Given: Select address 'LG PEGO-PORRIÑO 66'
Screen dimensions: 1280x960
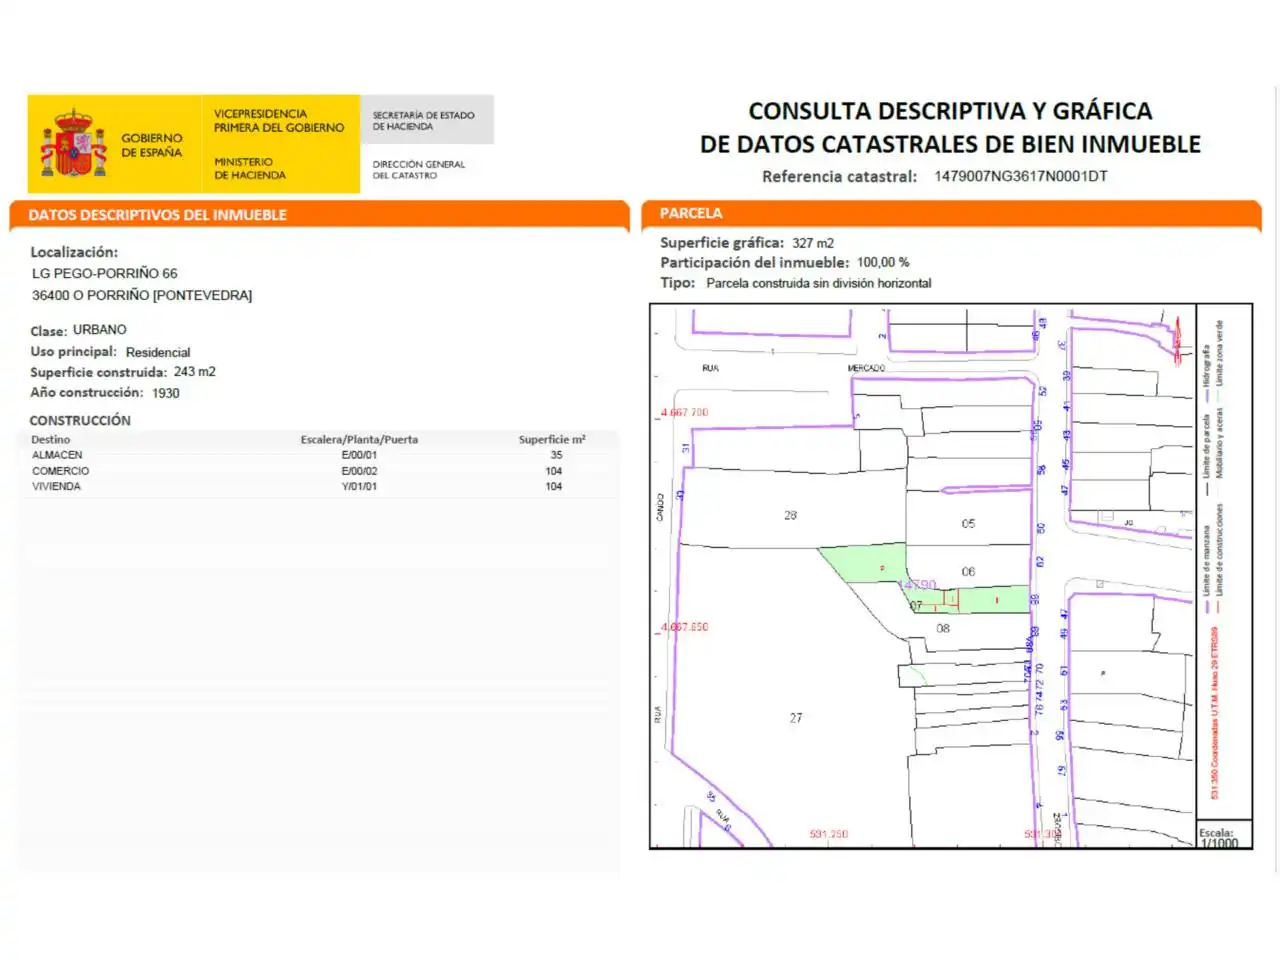Looking at the screenshot, I should pyautogui.click(x=104, y=273).
